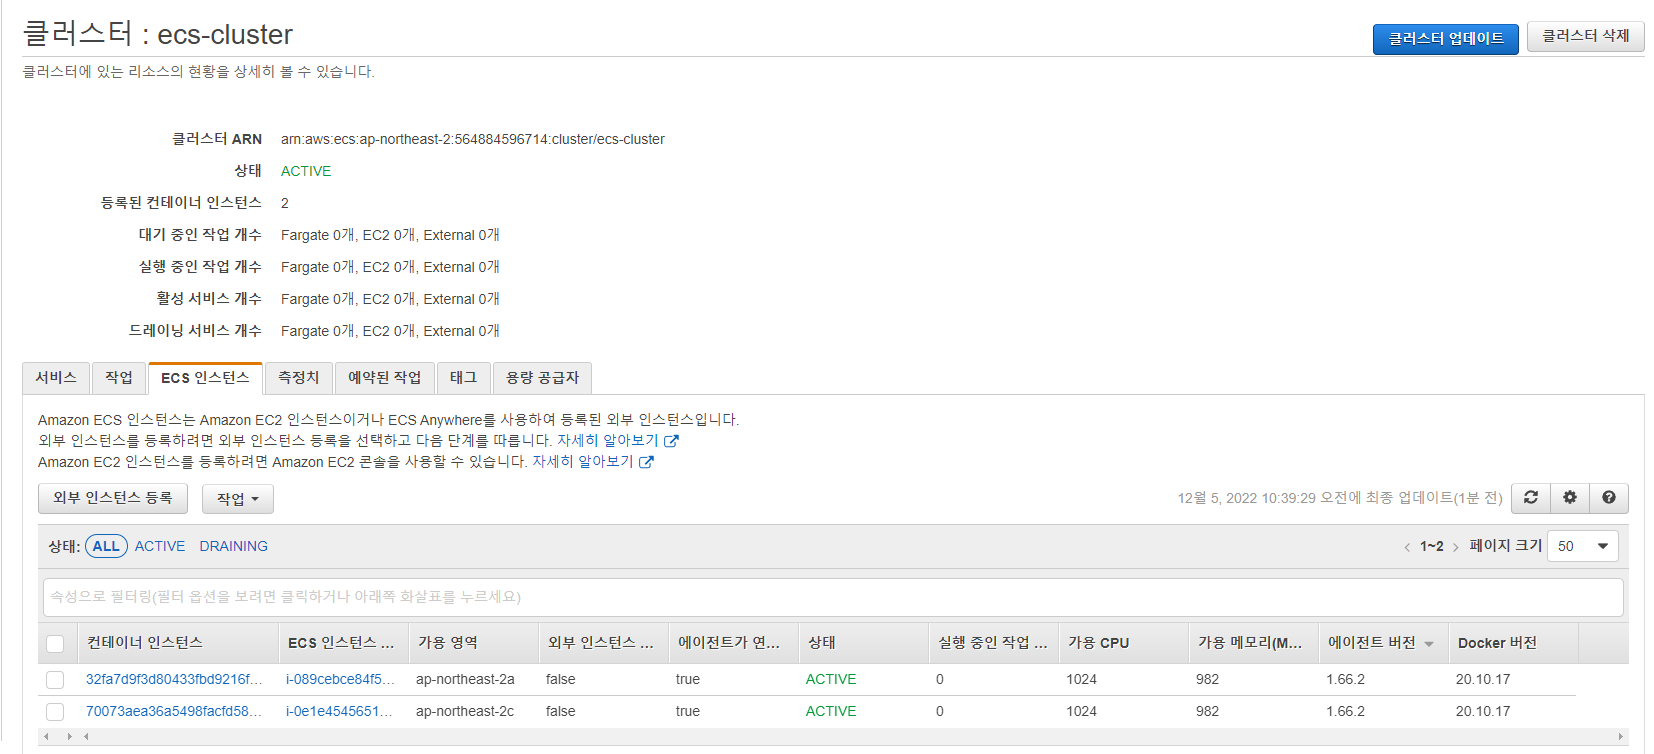Filter status by ALL
Viewport: 1654px width, 754px height.
[106, 546]
